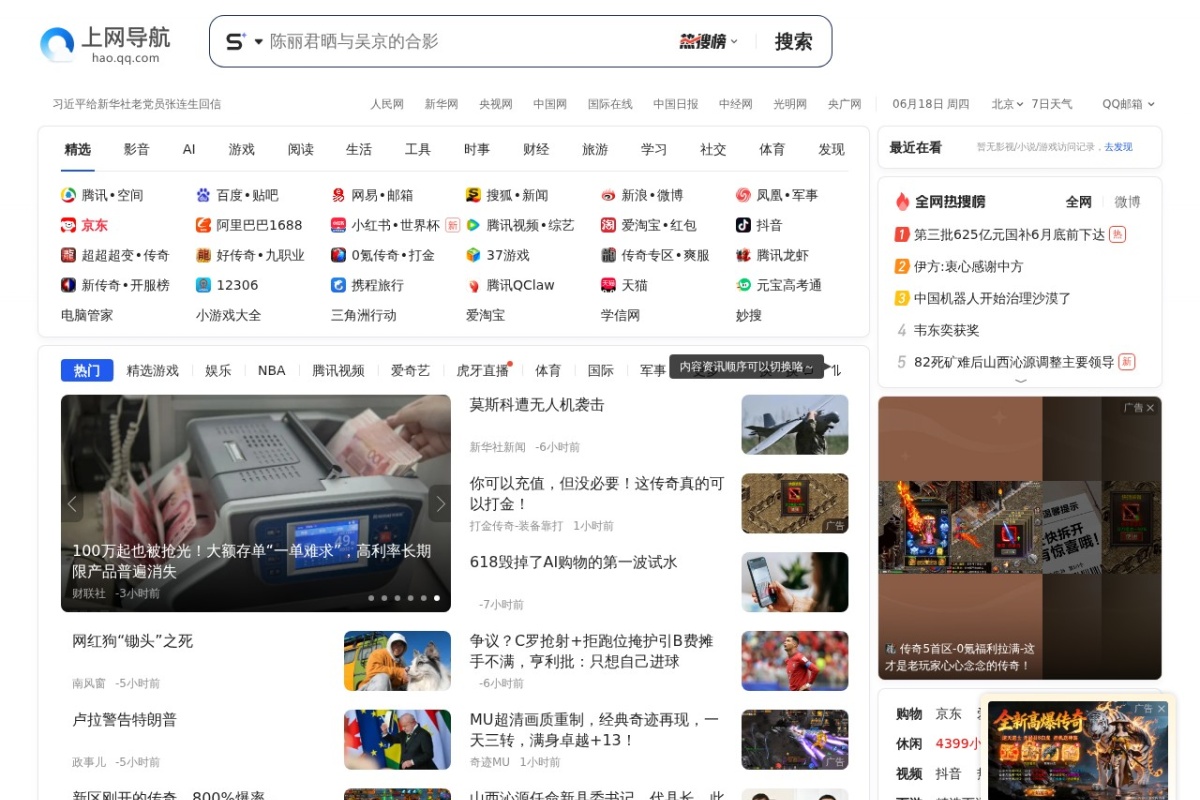Switch hot list to 微博
The height and width of the screenshot is (800, 1200).
[x=1127, y=202]
